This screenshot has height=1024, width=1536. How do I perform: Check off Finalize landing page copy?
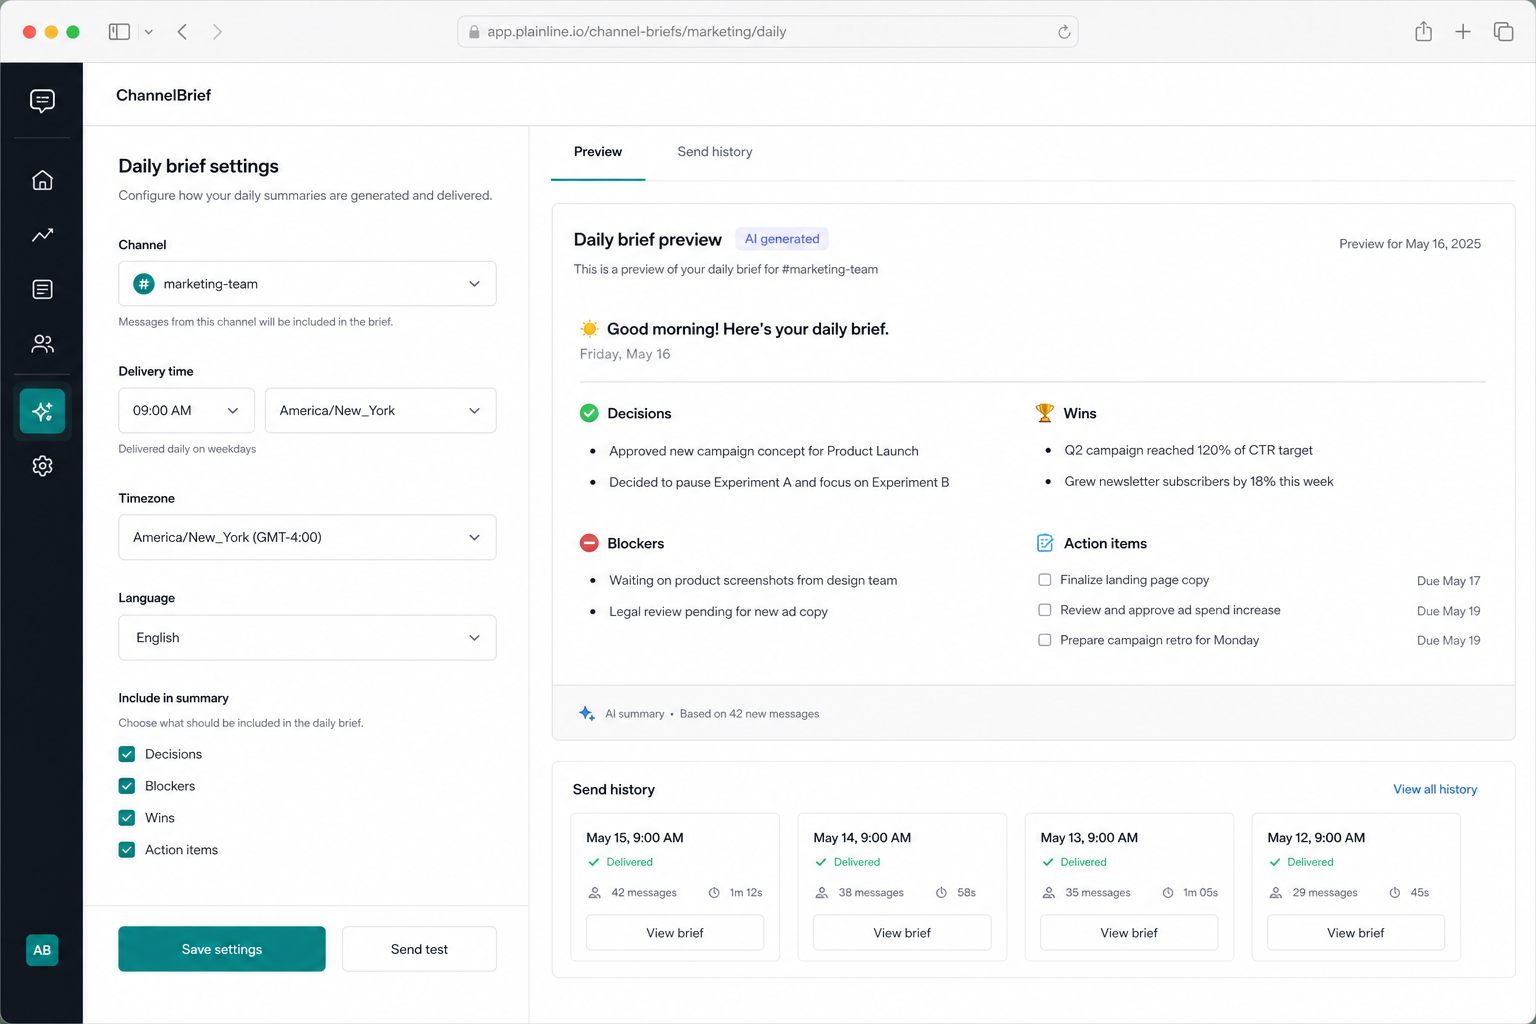1045,580
